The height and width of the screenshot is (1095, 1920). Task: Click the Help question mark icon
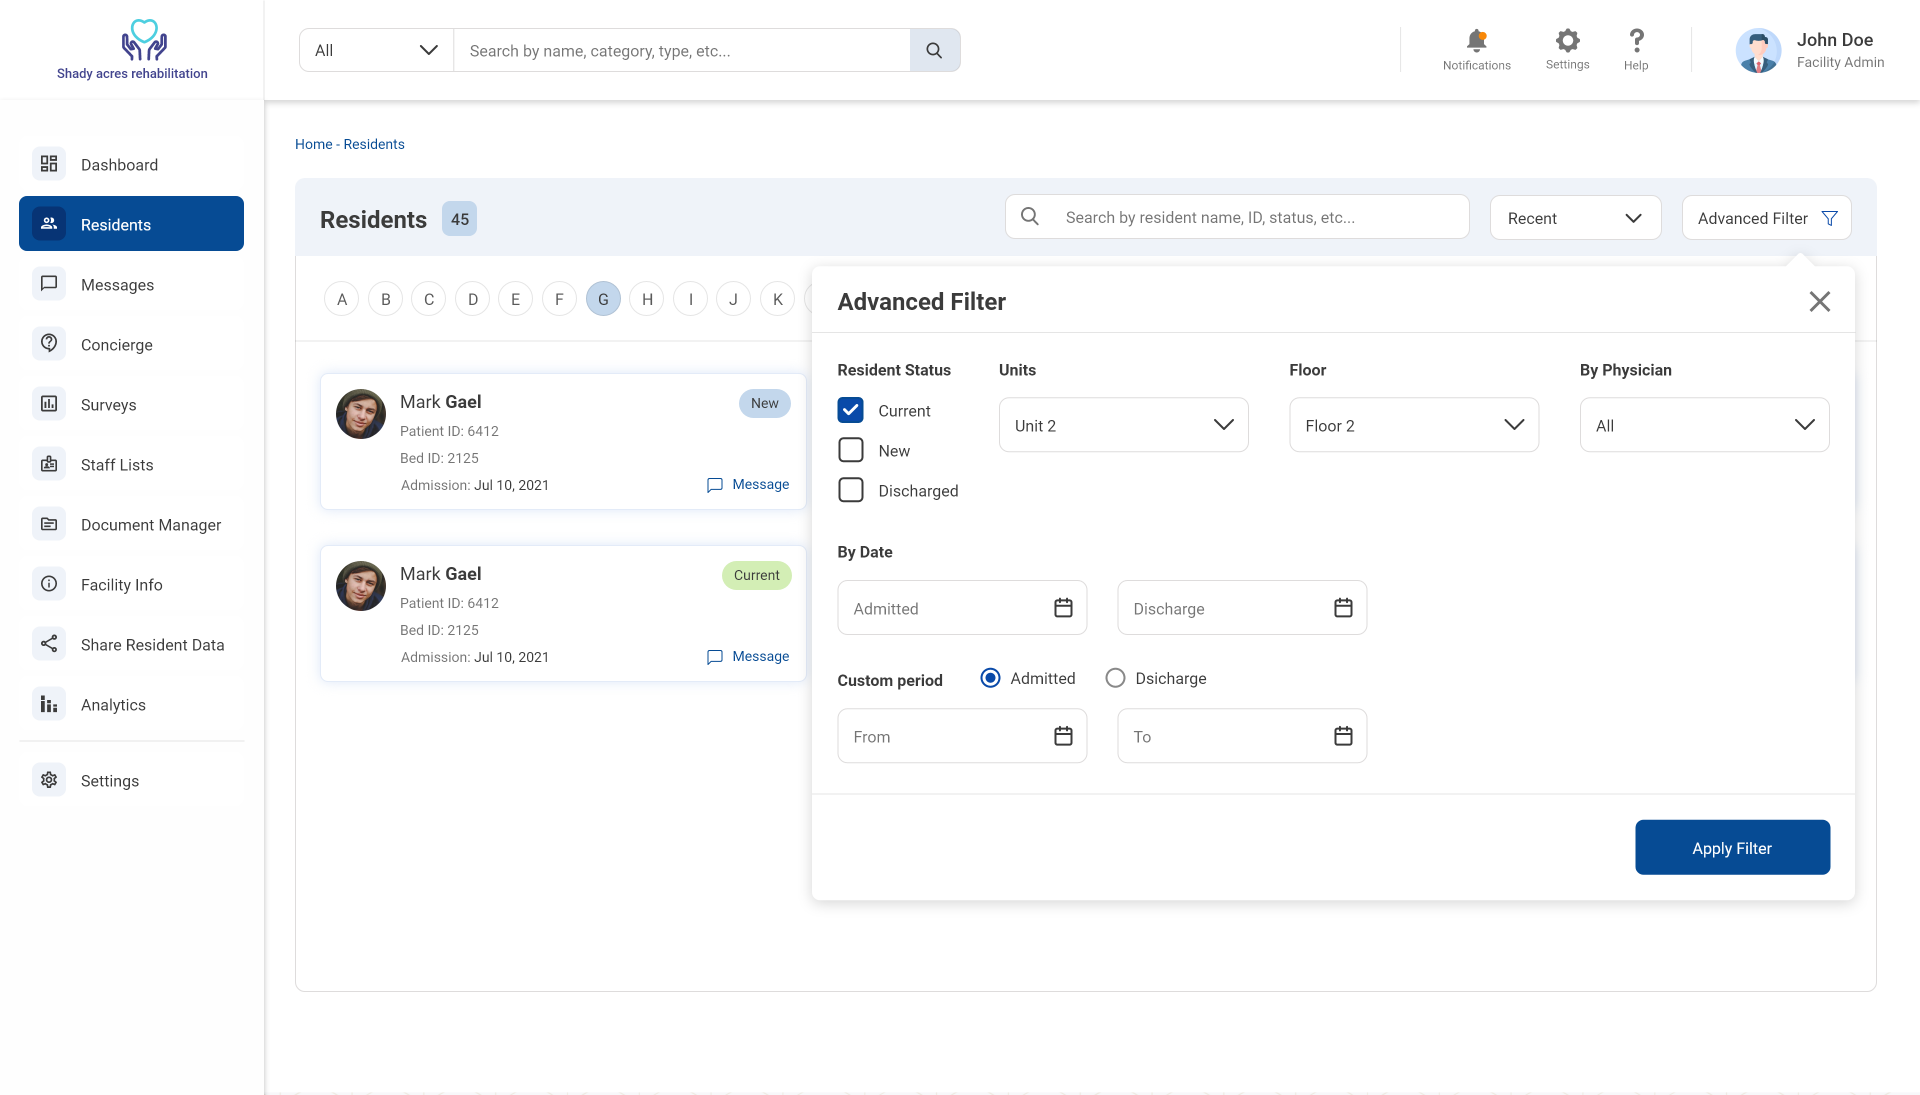pos(1636,41)
